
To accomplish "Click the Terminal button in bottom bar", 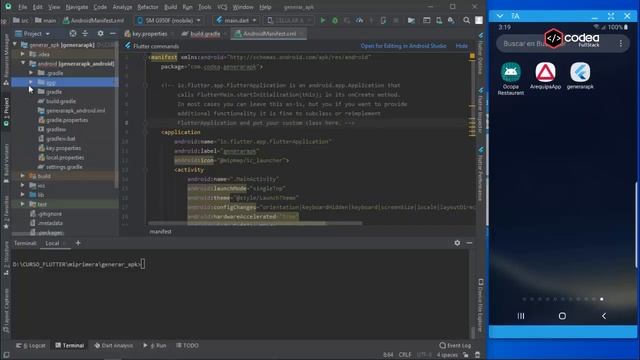I will [69, 345].
